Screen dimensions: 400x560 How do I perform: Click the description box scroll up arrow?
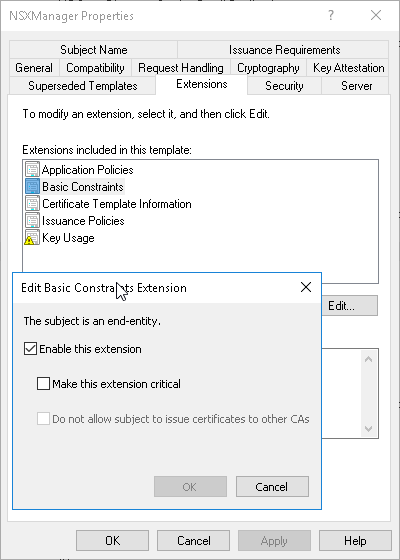point(369,359)
